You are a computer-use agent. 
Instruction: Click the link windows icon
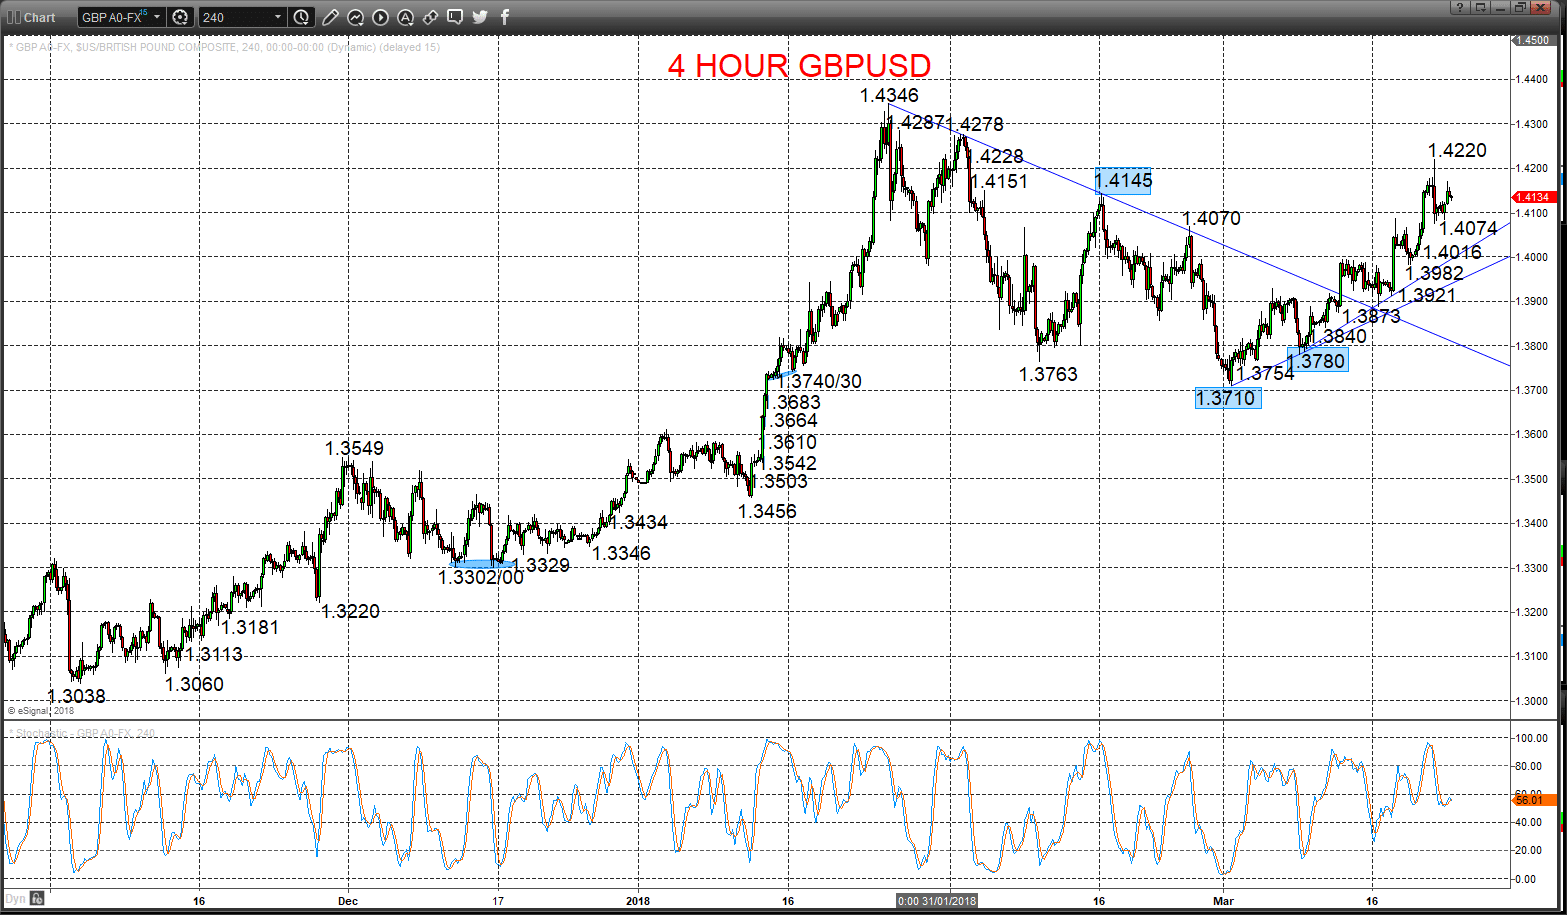(x=430, y=17)
